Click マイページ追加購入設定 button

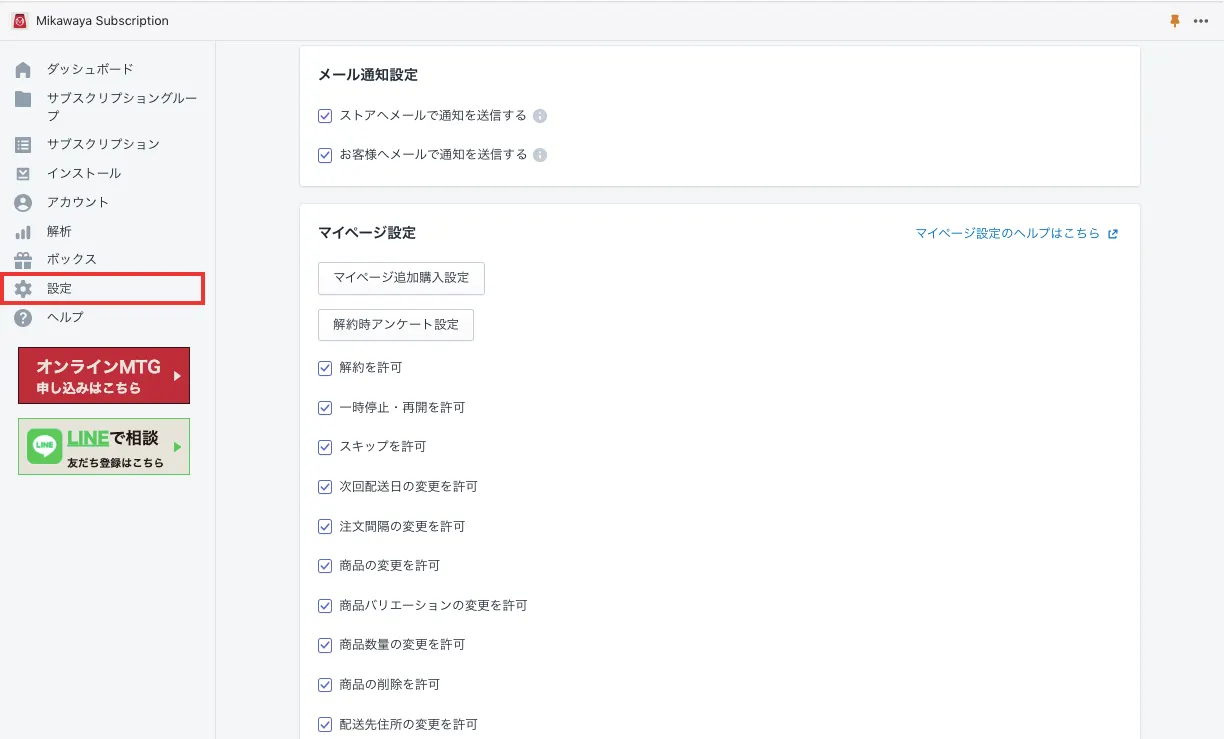[401, 278]
